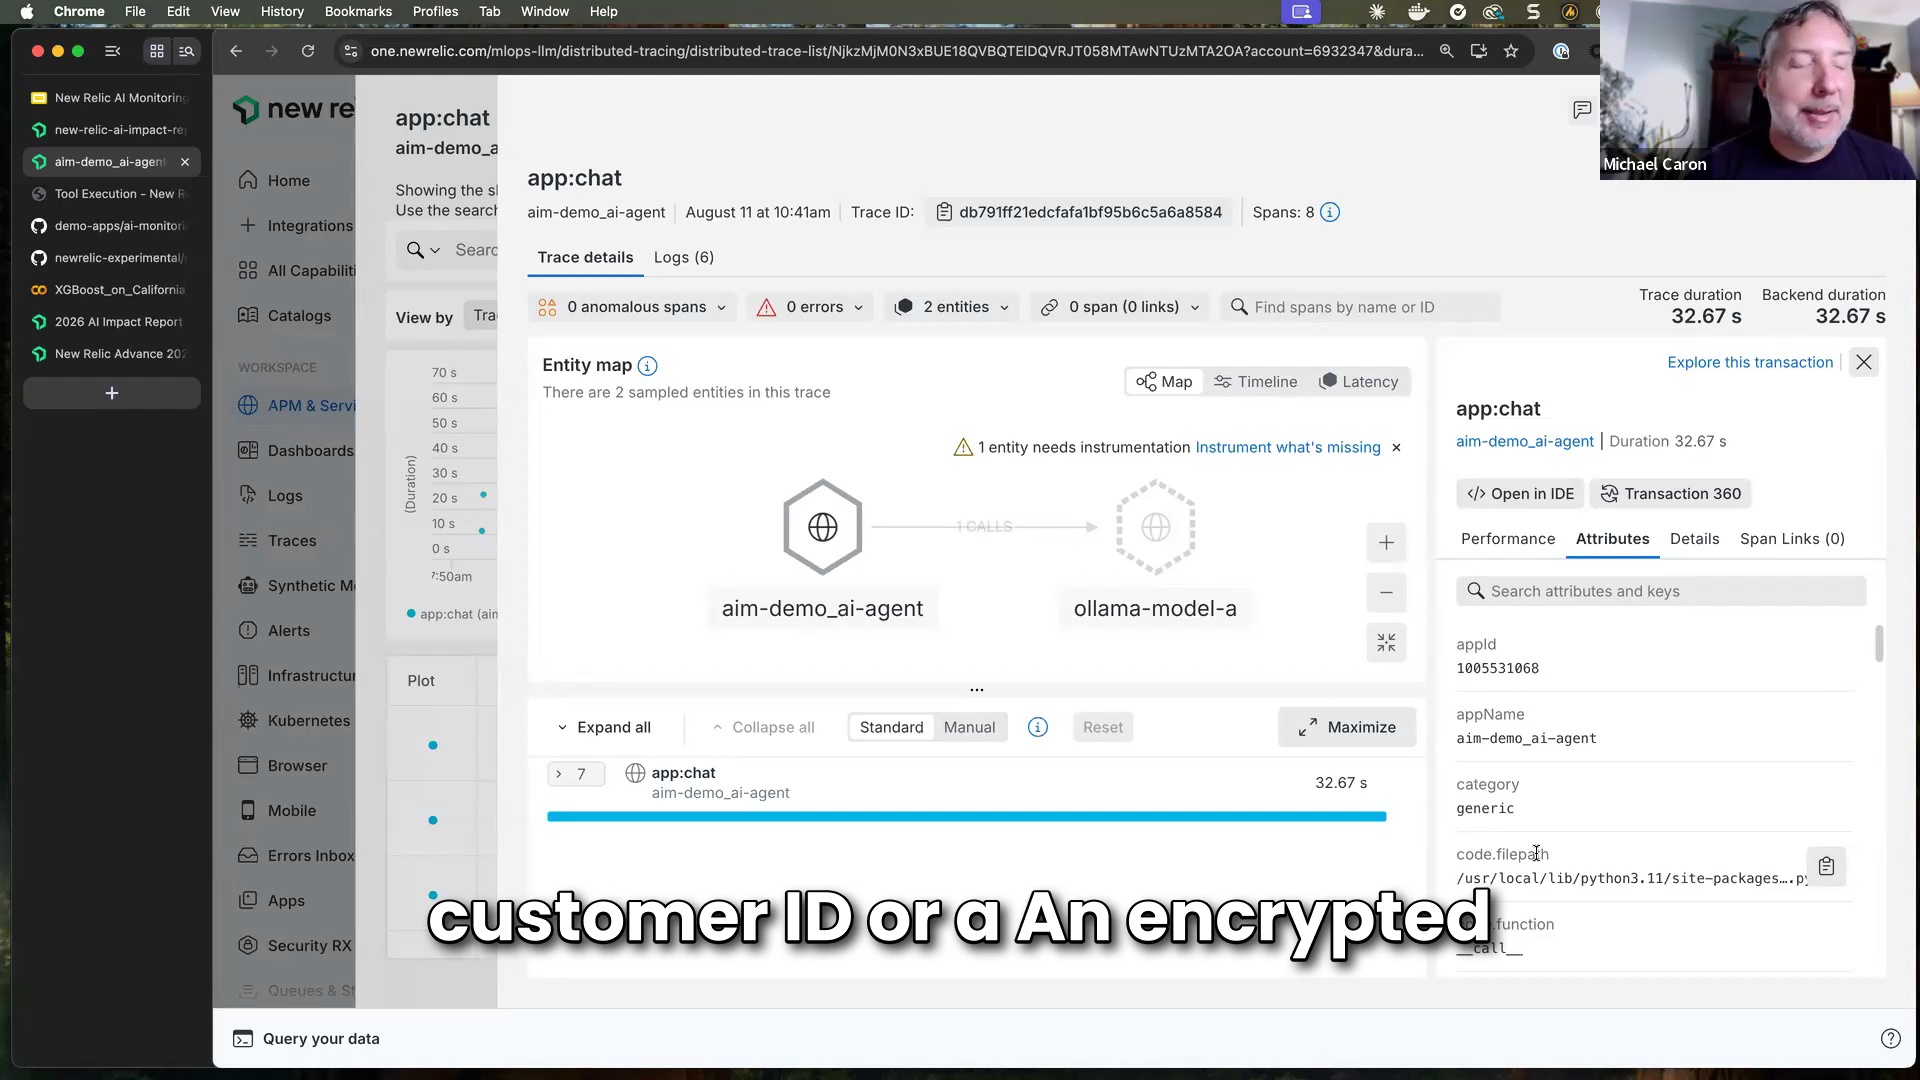Viewport: 1920px width, 1080px height.
Task: Maximize the span waterfall
Action: coord(1346,728)
